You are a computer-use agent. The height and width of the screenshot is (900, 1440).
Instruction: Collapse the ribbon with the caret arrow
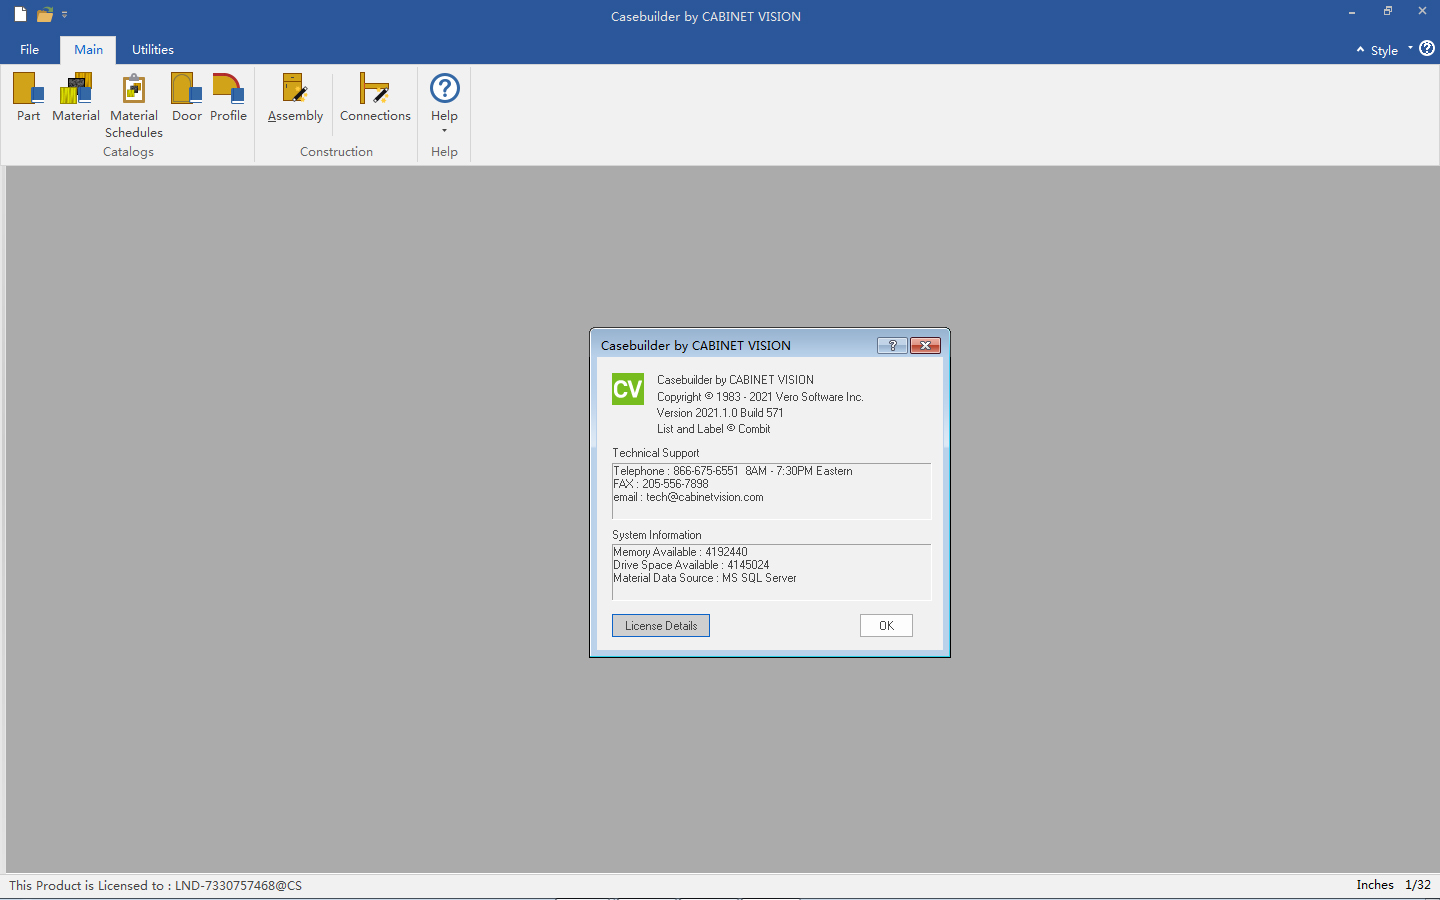pyautogui.click(x=1360, y=49)
